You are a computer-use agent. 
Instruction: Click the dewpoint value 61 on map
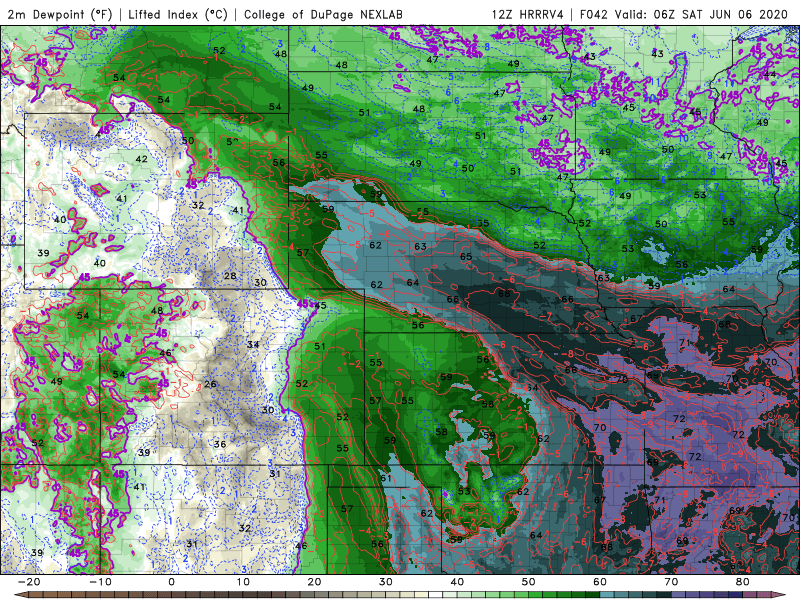pos(386,478)
